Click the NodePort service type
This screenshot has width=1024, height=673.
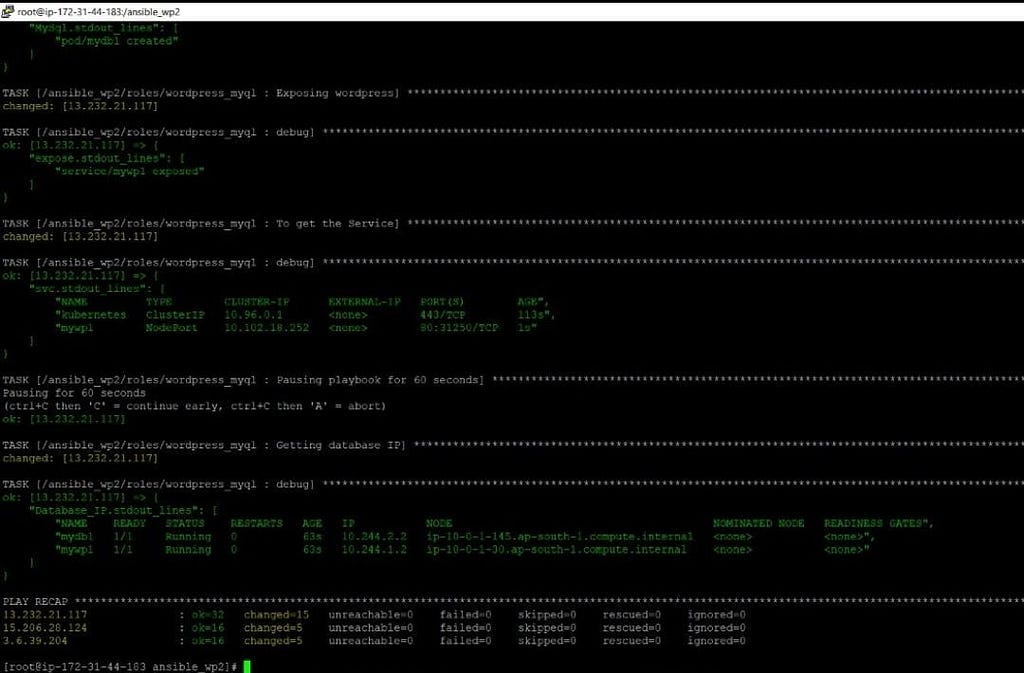pyautogui.click(x=172, y=328)
